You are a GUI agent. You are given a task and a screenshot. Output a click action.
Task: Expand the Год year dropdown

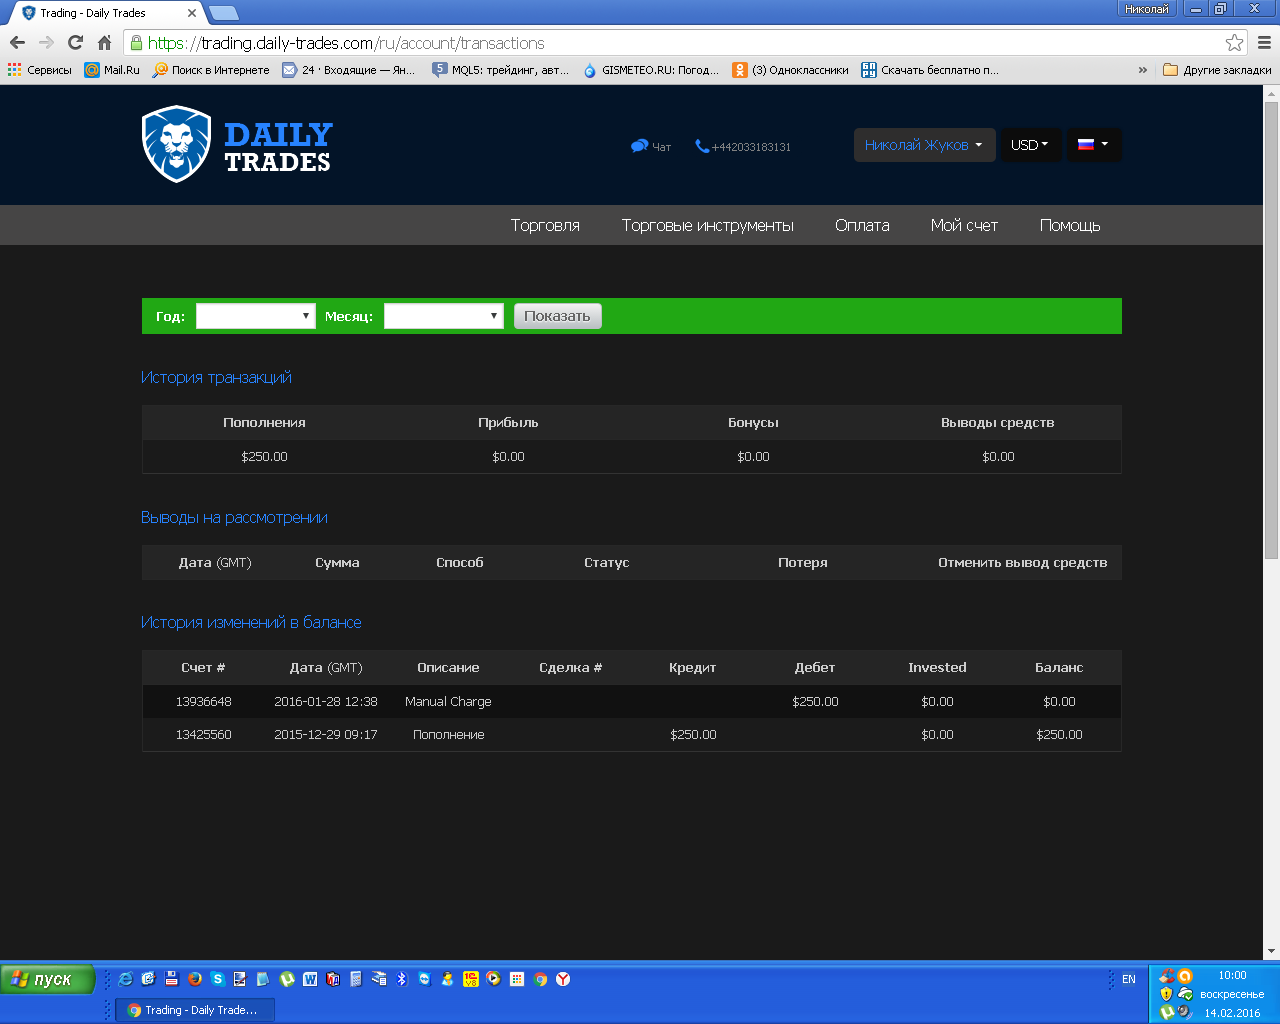pos(255,316)
